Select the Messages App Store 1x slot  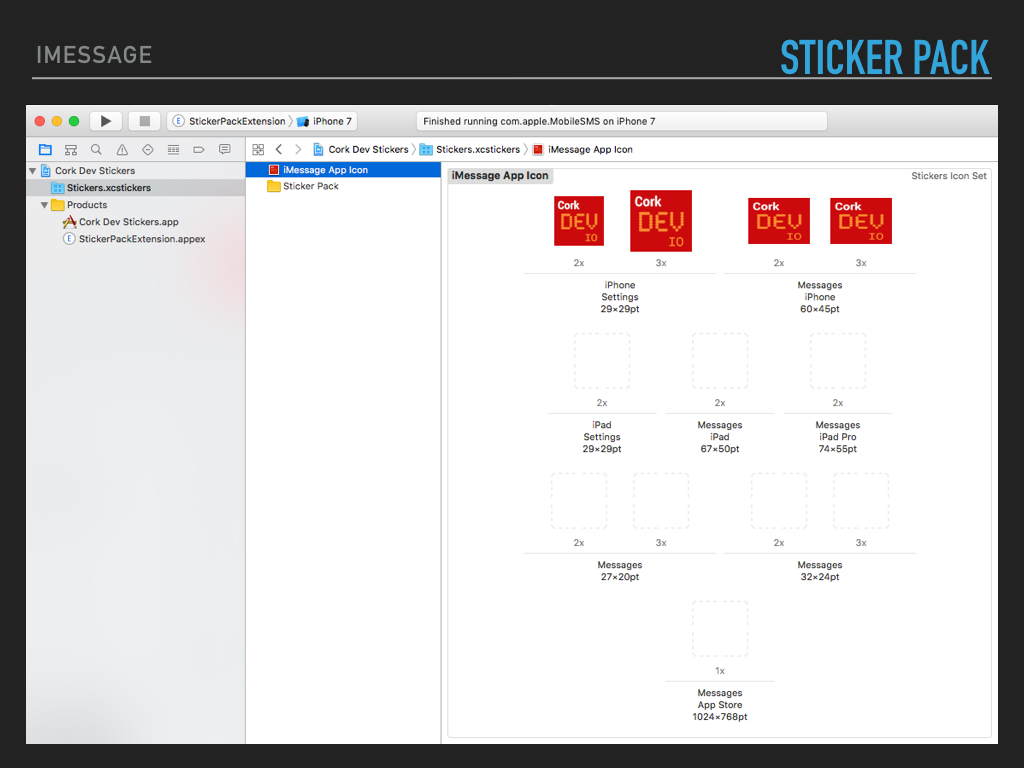click(720, 629)
